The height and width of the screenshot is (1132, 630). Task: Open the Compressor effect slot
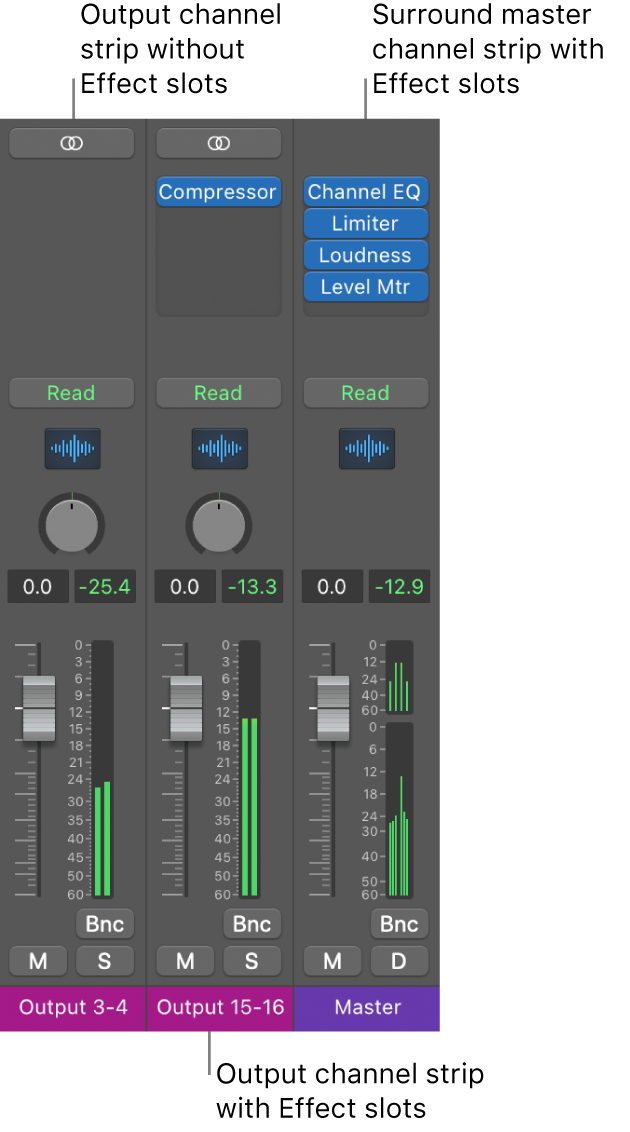click(x=219, y=192)
